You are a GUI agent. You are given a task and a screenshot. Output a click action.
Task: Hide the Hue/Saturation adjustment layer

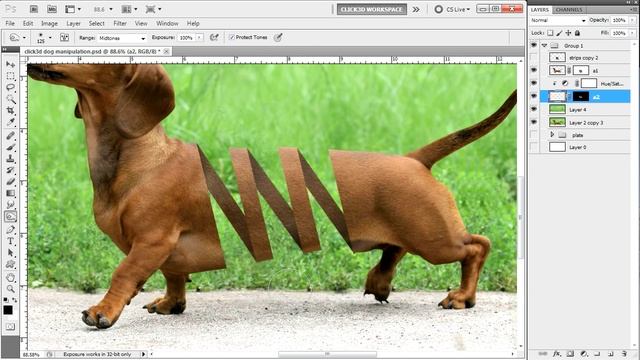(x=534, y=83)
